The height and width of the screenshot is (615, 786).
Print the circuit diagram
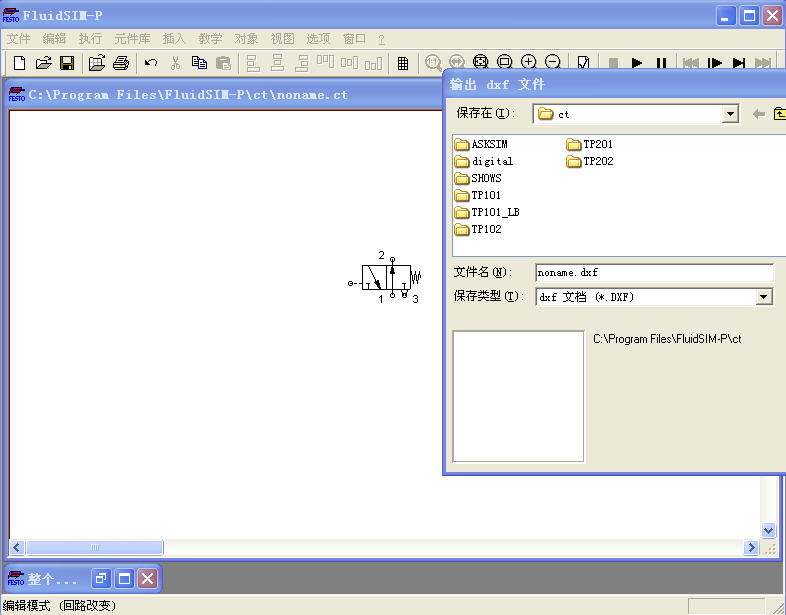click(121, 63)
